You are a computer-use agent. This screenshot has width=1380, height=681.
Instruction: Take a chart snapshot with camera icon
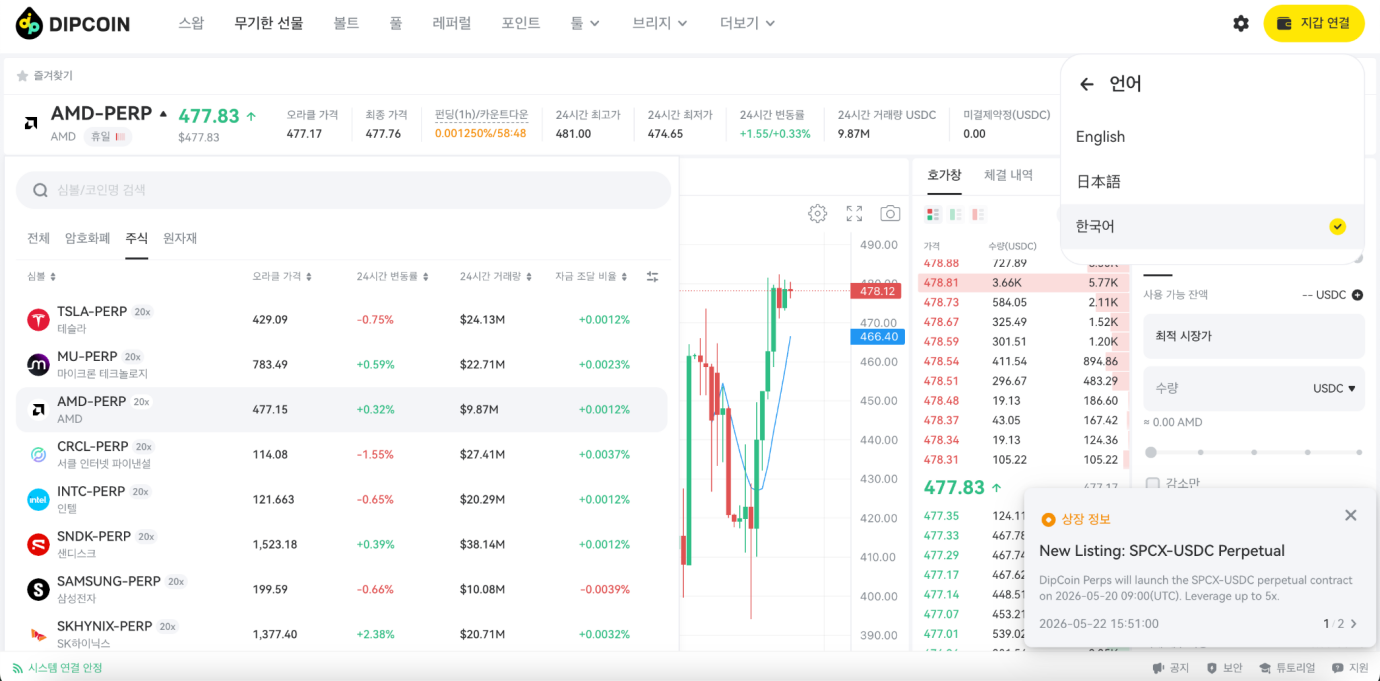tap(890, 213)
